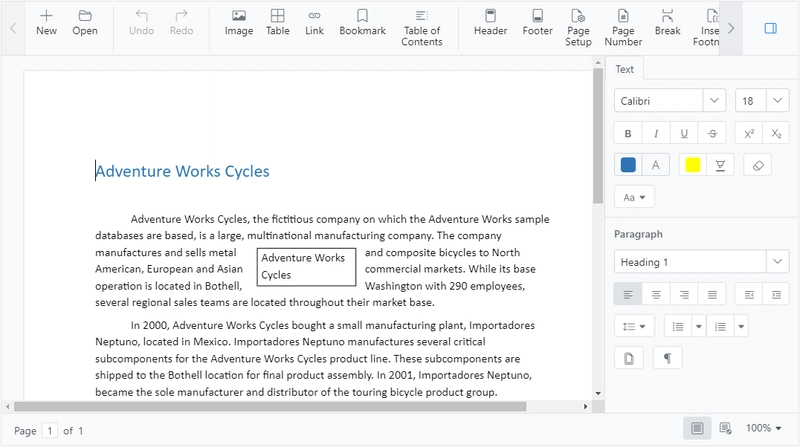
Task: Click the page number input field
Action: tap(49, 431)
